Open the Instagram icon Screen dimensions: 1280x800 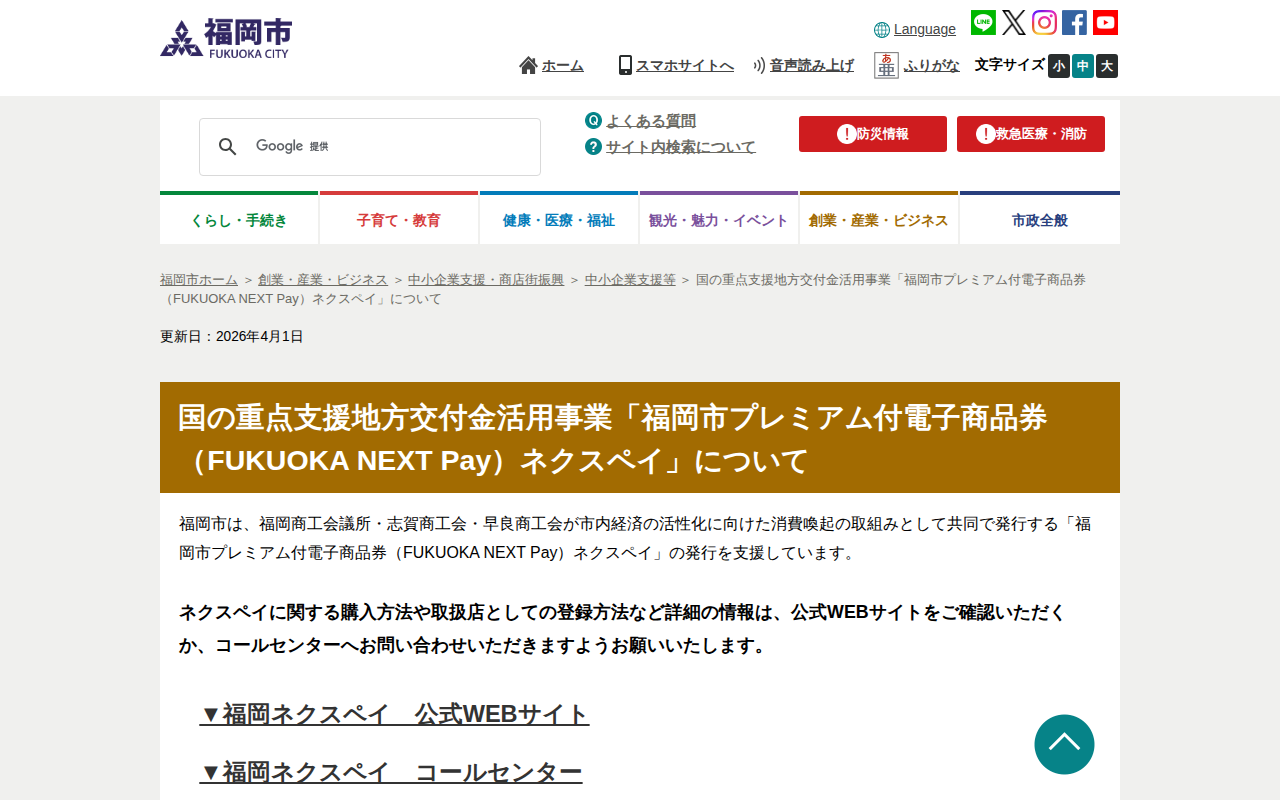[1044, 22]
